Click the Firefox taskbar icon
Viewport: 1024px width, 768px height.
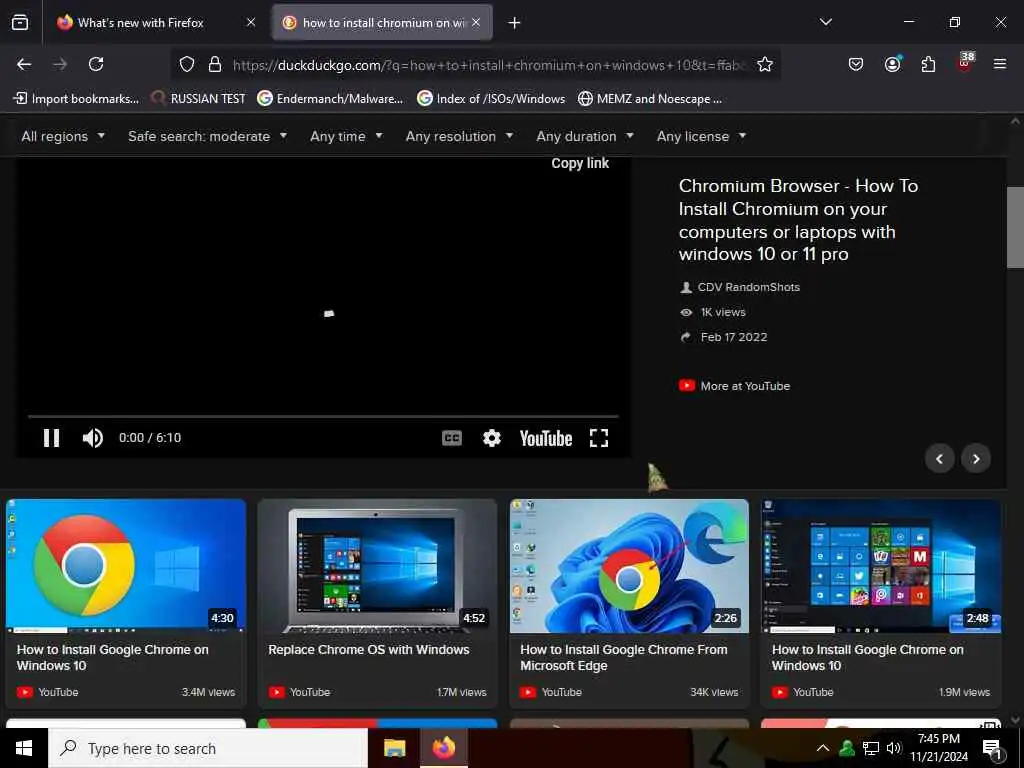point(443,748)
